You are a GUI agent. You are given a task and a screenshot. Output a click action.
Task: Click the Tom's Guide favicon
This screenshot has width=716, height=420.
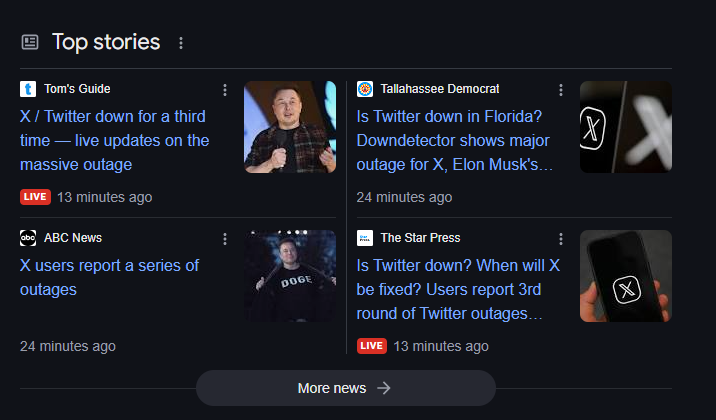tap(28, 89)
